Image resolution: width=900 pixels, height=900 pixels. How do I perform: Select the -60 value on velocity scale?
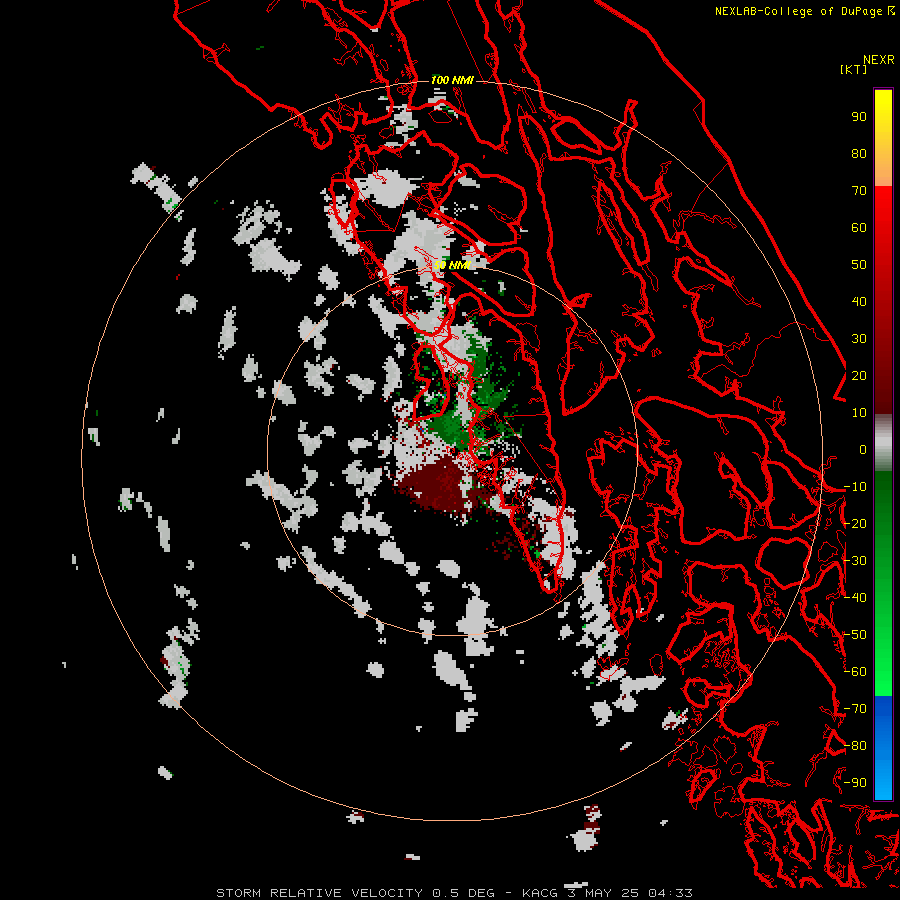coord(855,672)
